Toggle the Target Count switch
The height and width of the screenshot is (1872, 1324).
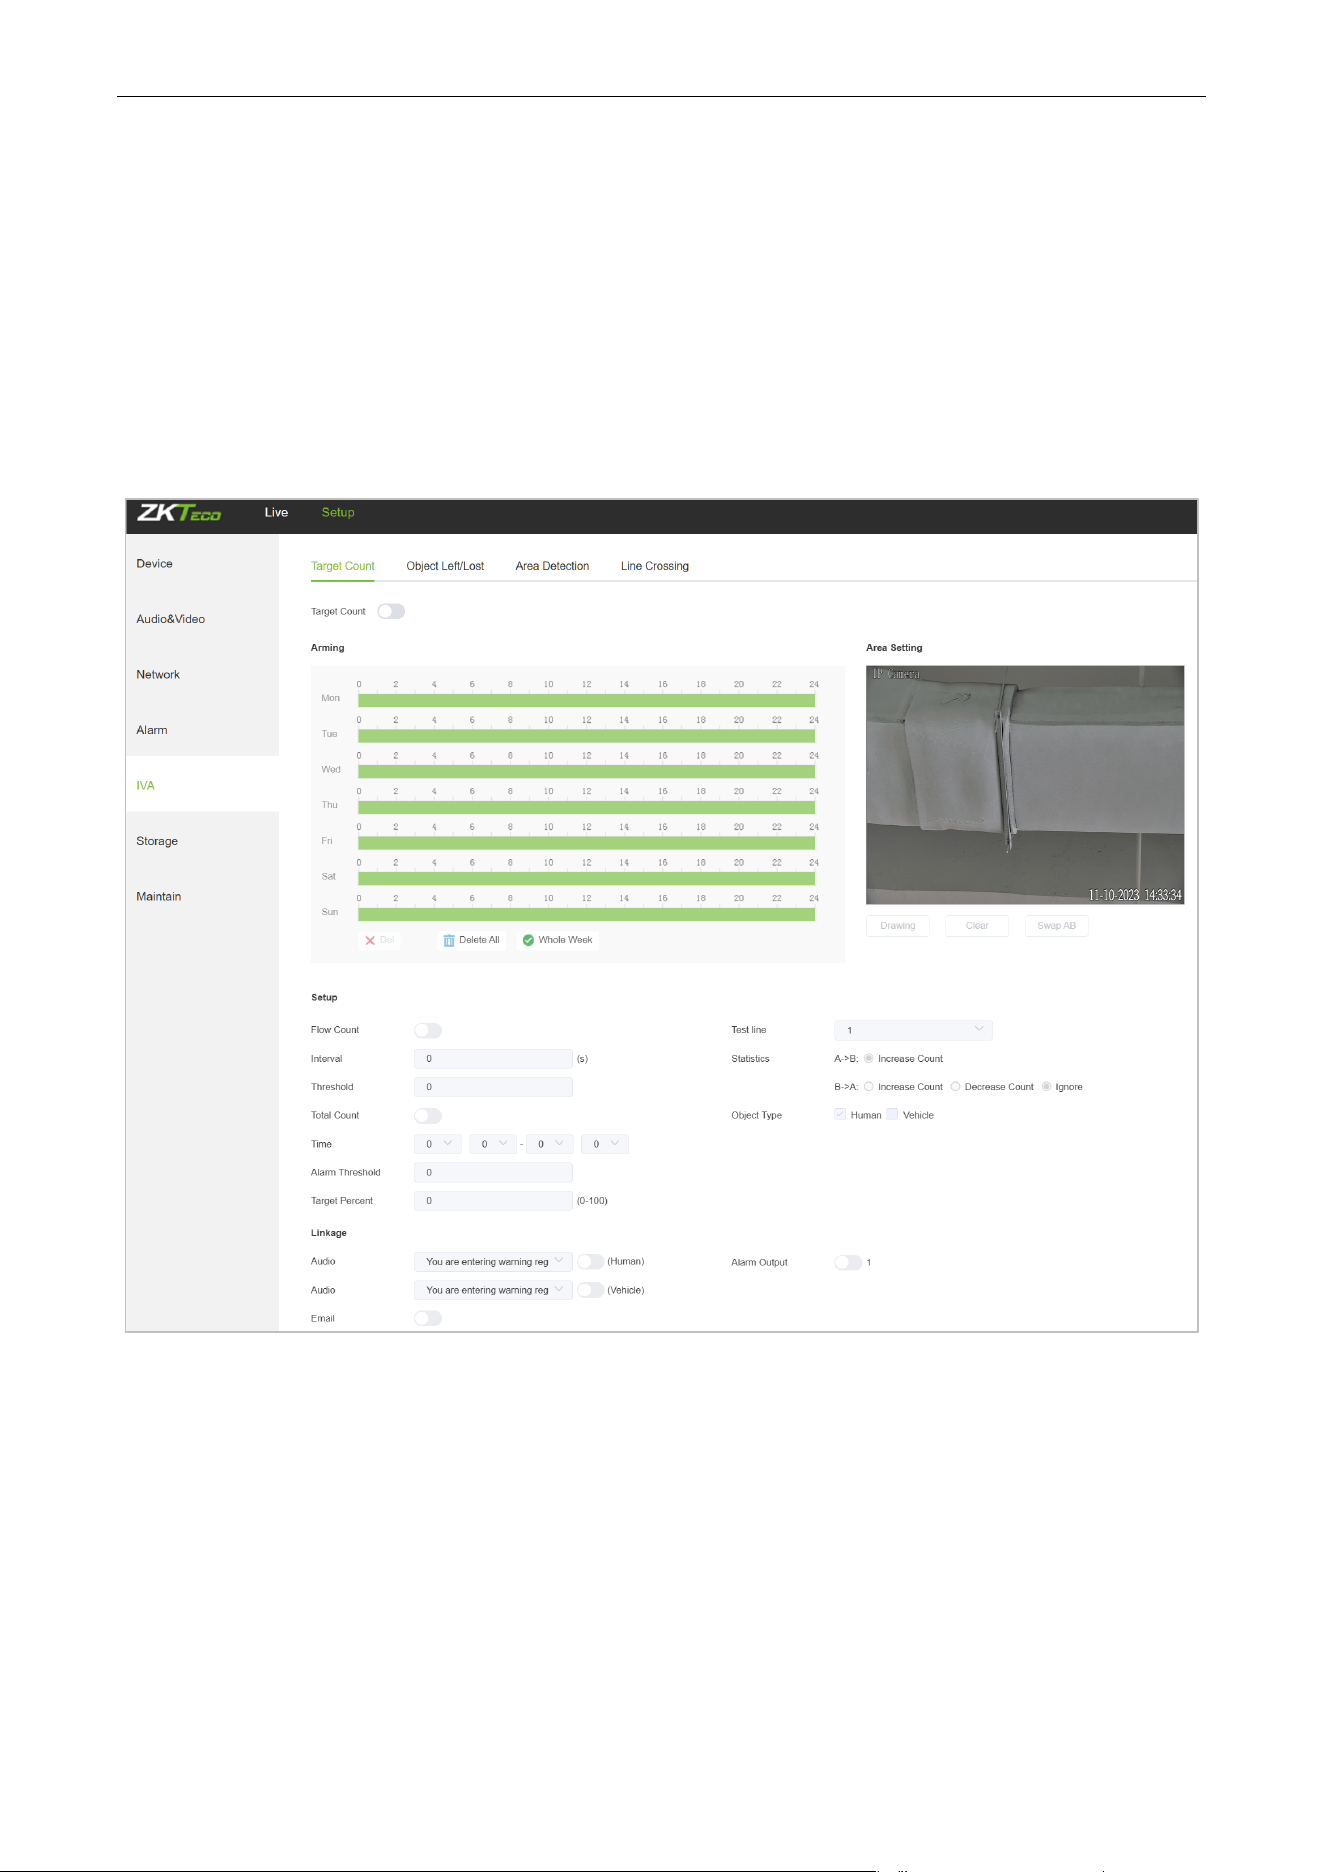click(x=391, y=611)
